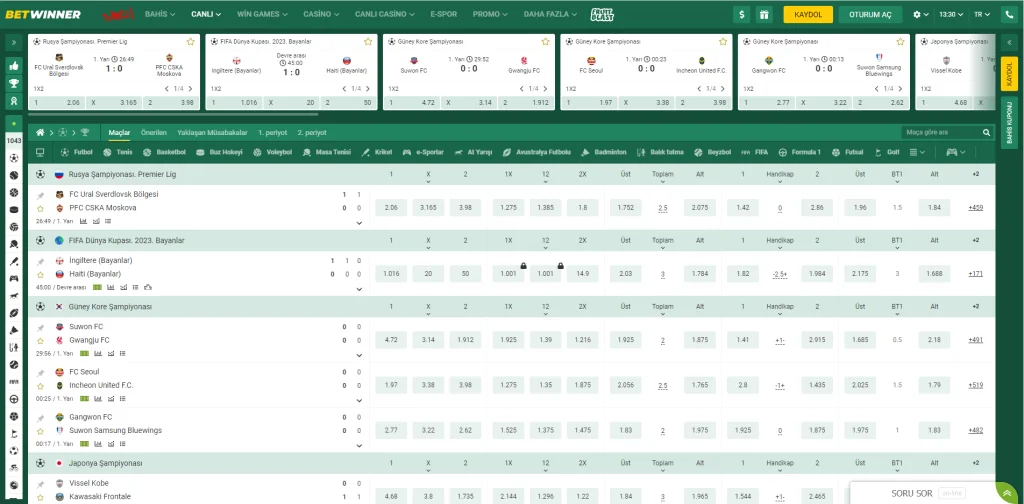This screenshot has height=504, width=1024.
Task: Expand the Ural vs CSKA match row chevron
Action: [x=359, y=223]
